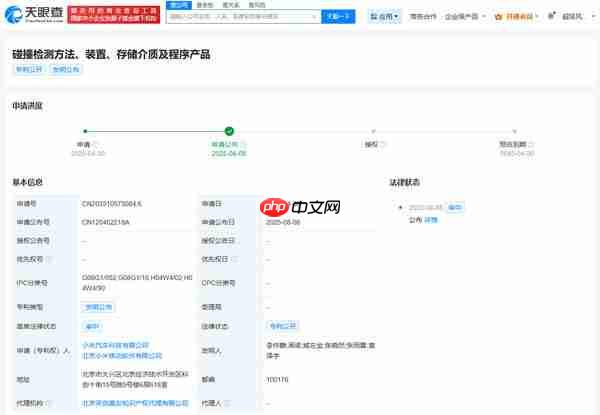
Task: Click the blue tag in the 专利类型 row
Action: (x=98, y=307)
